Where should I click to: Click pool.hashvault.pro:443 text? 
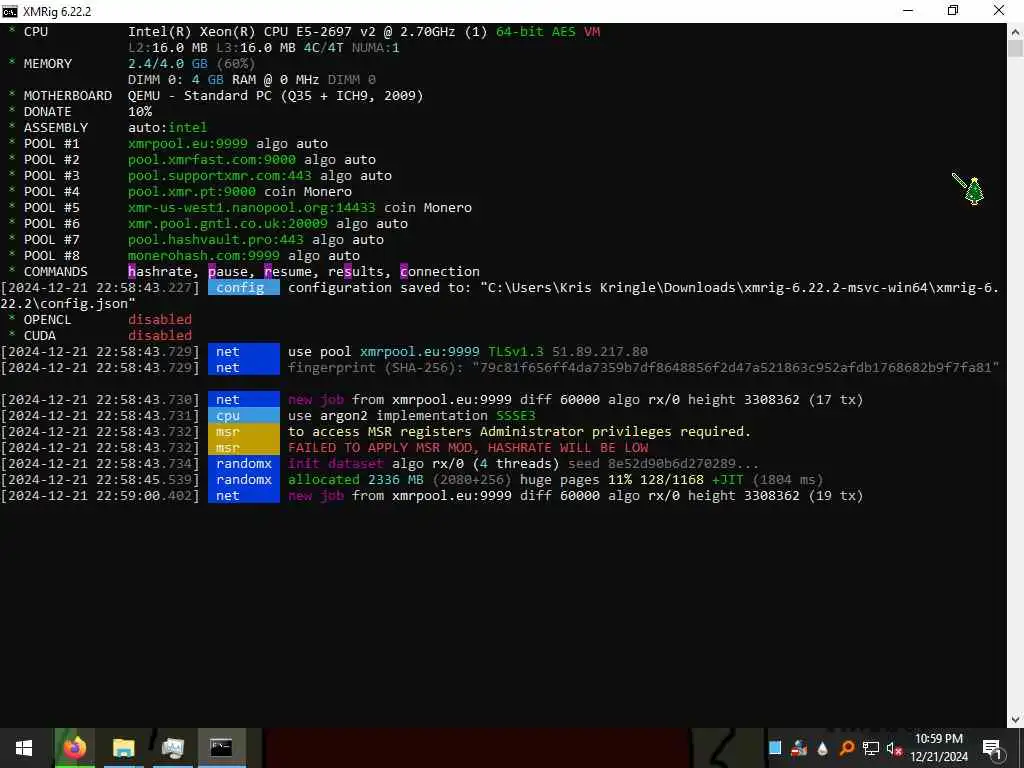[216, 240]
